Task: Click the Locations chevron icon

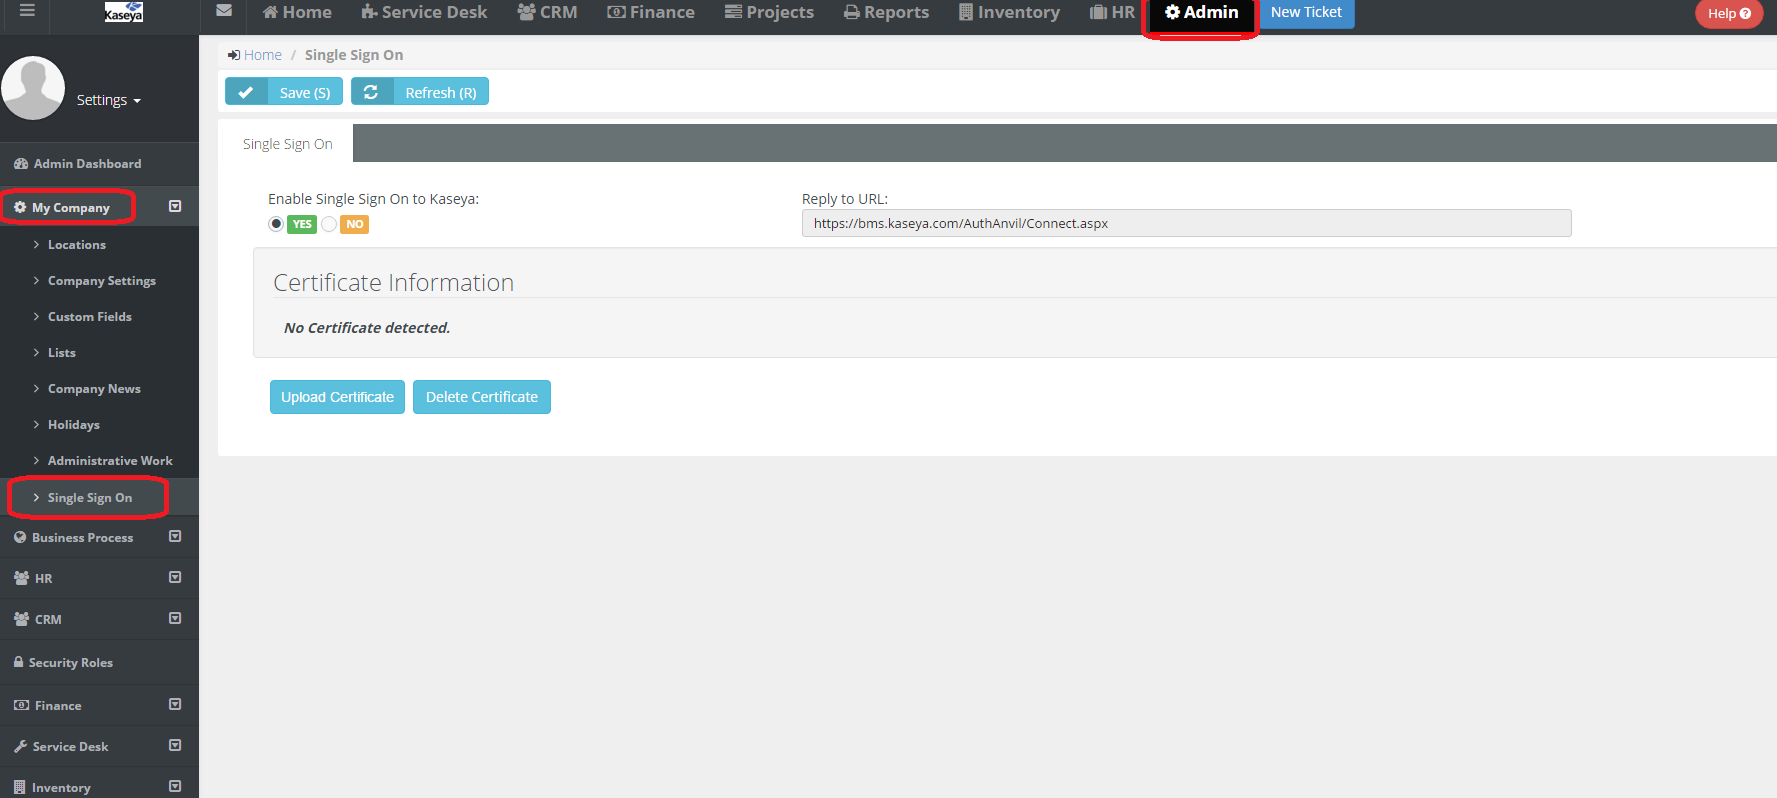Action: coord(37,245)
